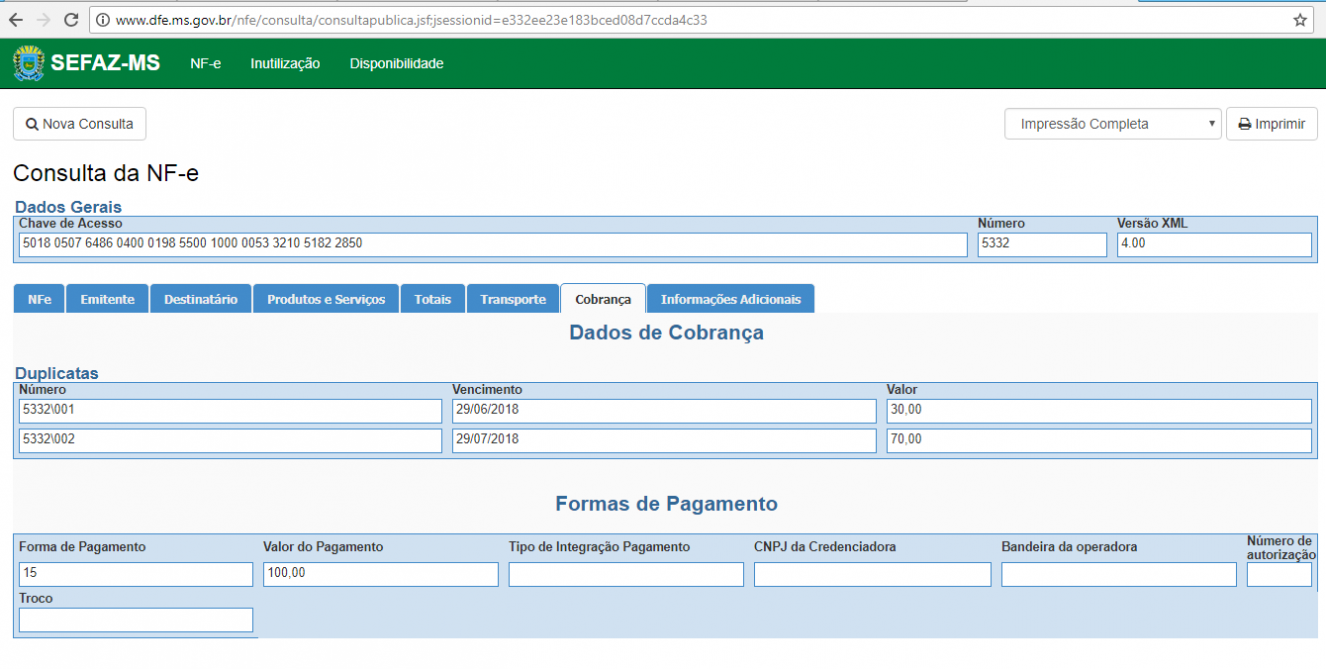Switch to the Emitente tab

click(107, 299)
